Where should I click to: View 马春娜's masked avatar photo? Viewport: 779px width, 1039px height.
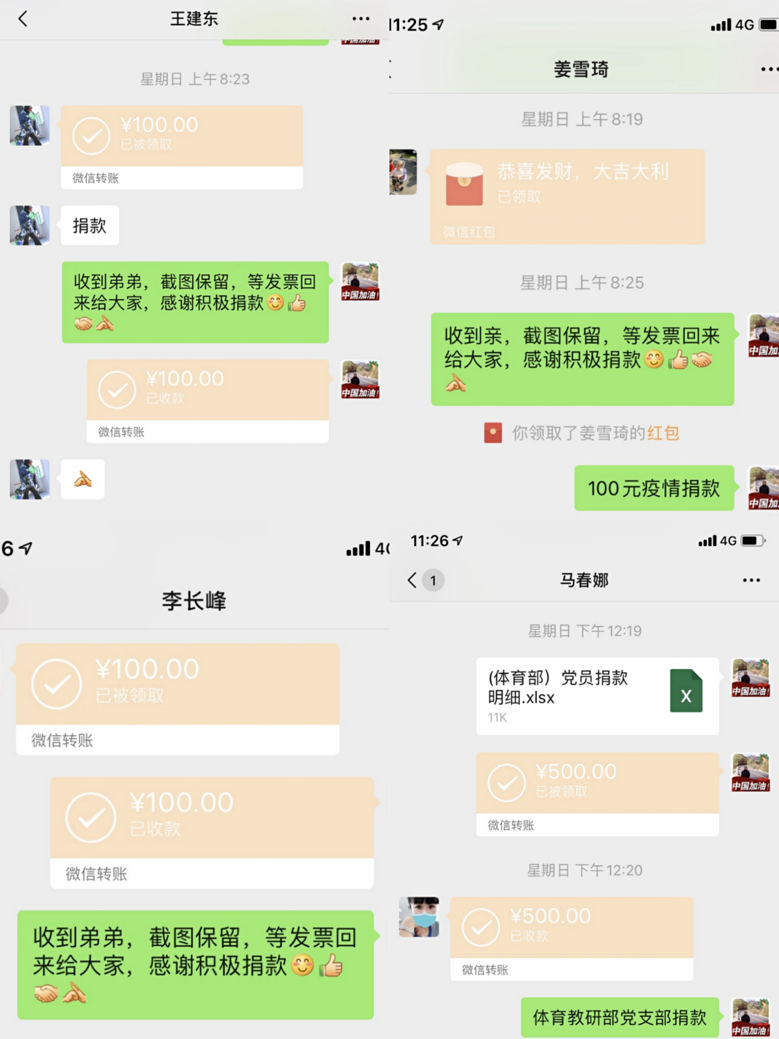point(419,917)
